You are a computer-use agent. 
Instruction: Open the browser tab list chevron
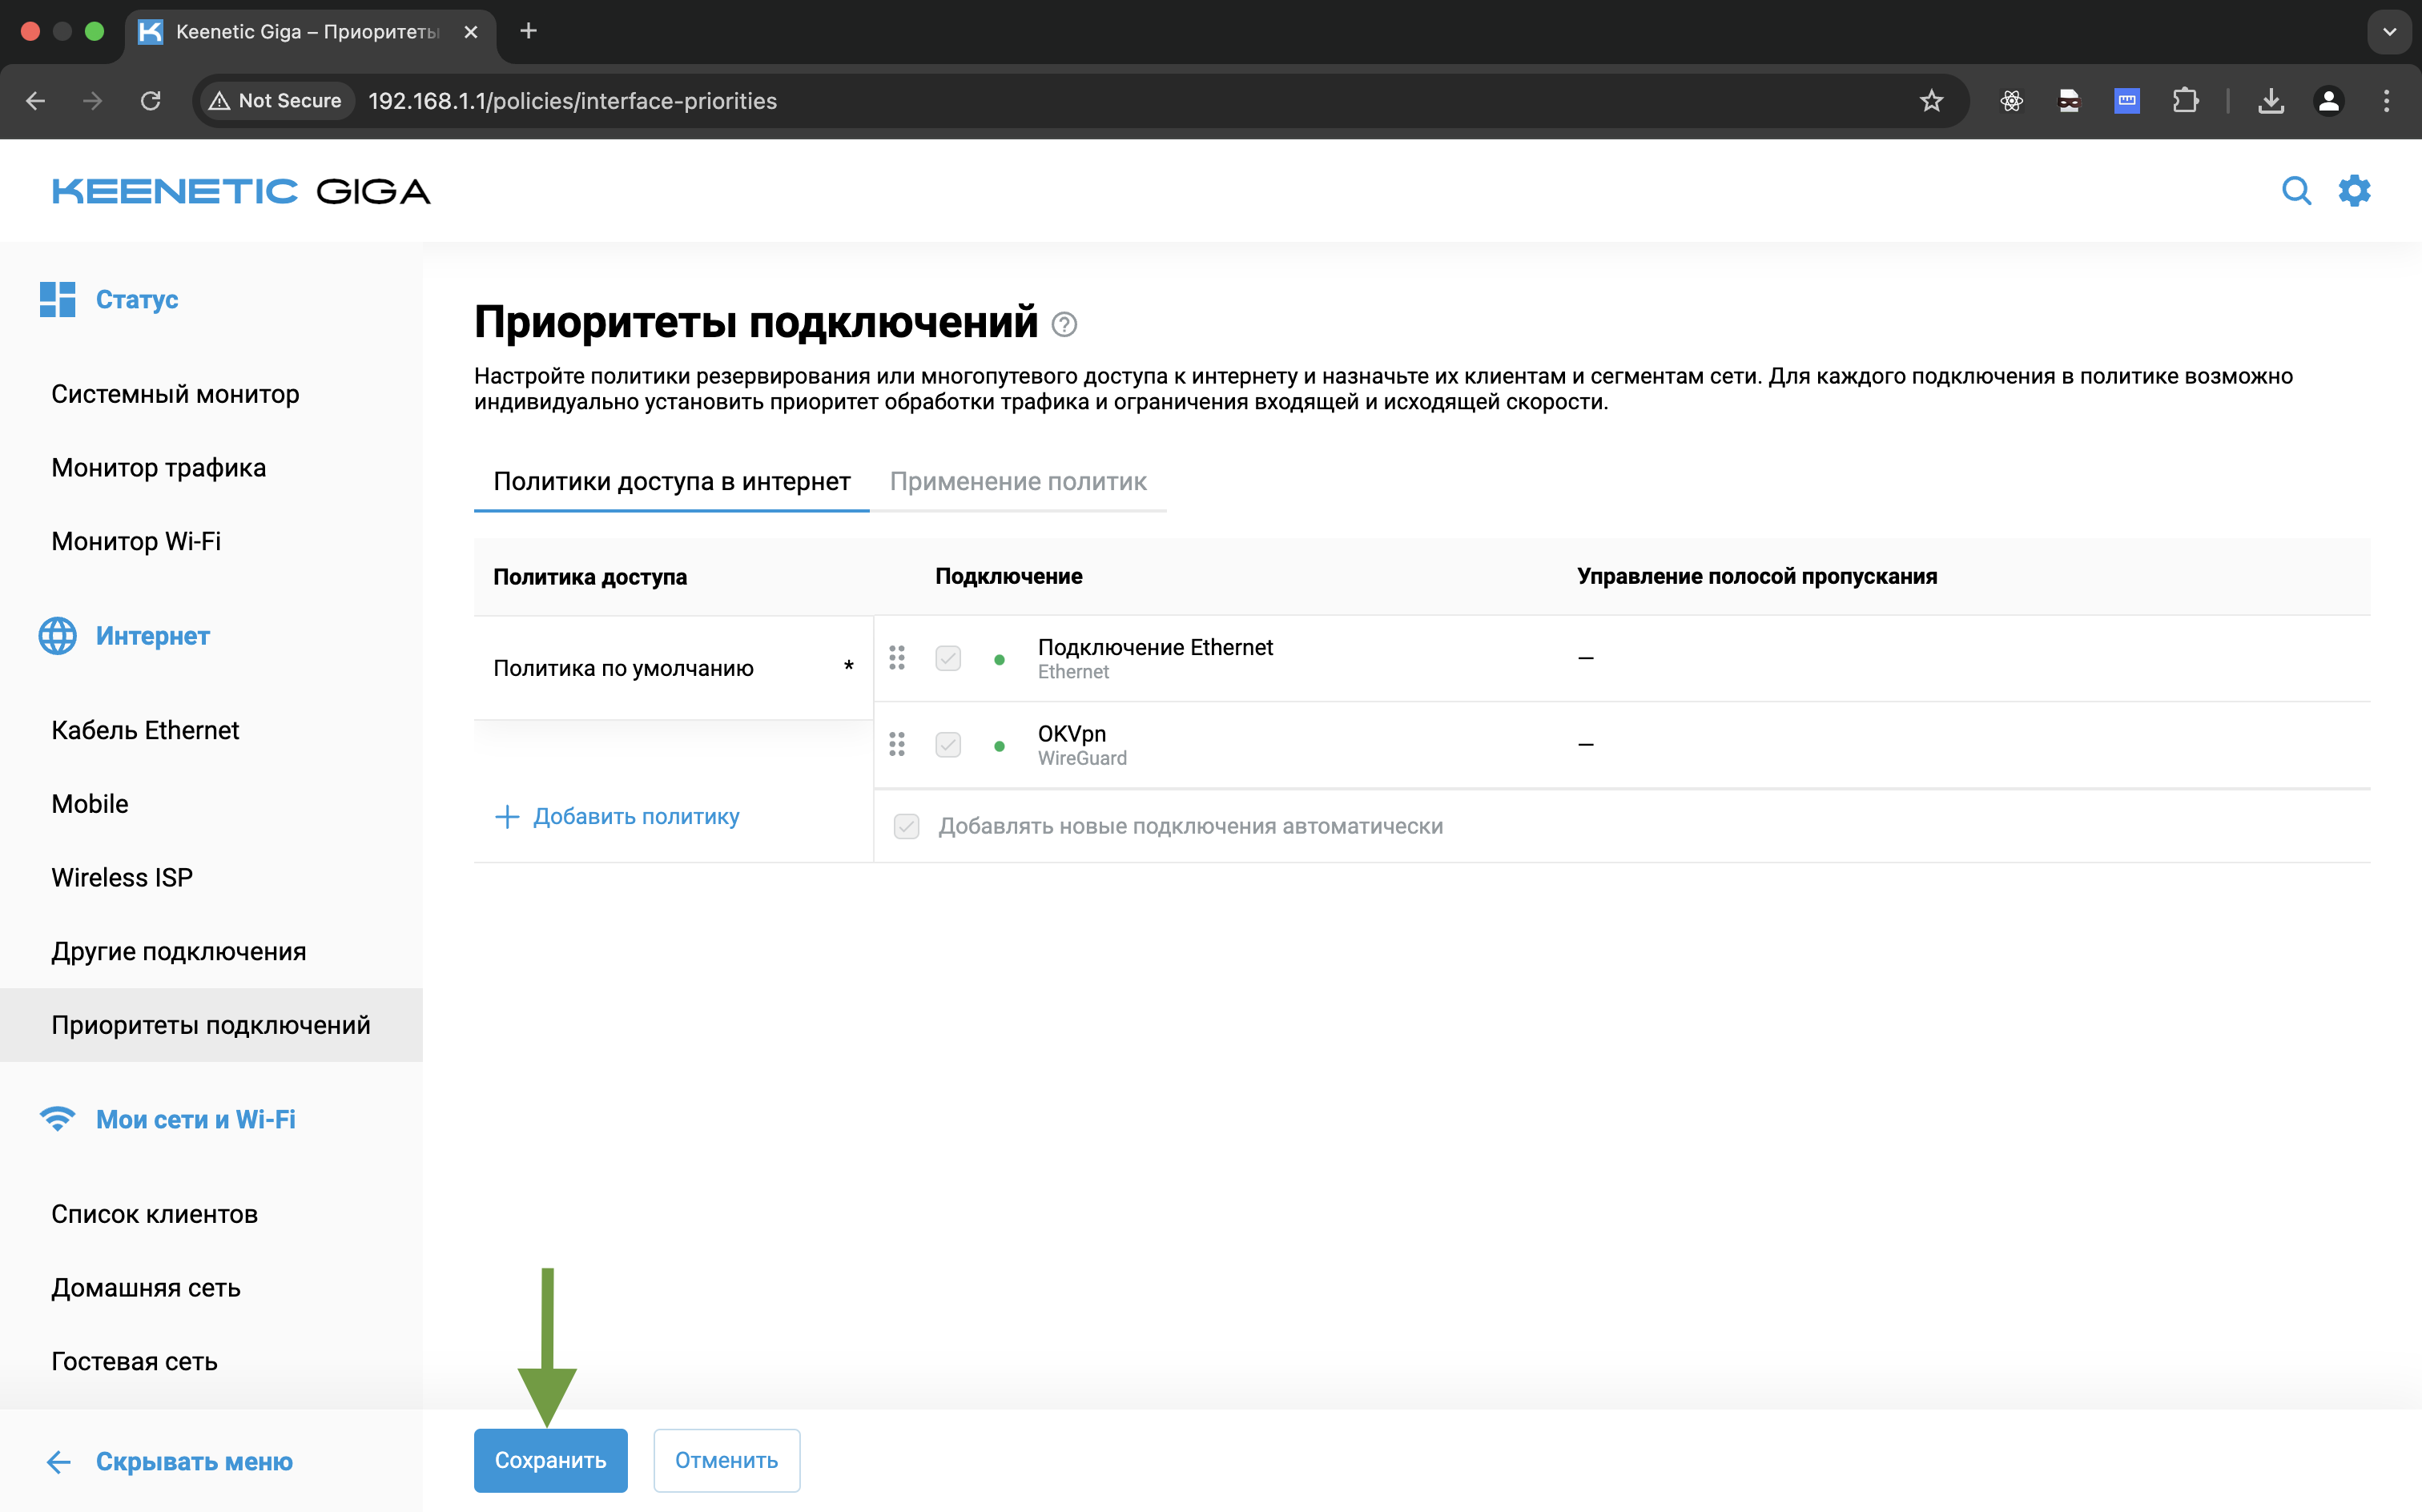coord(2389,32)
